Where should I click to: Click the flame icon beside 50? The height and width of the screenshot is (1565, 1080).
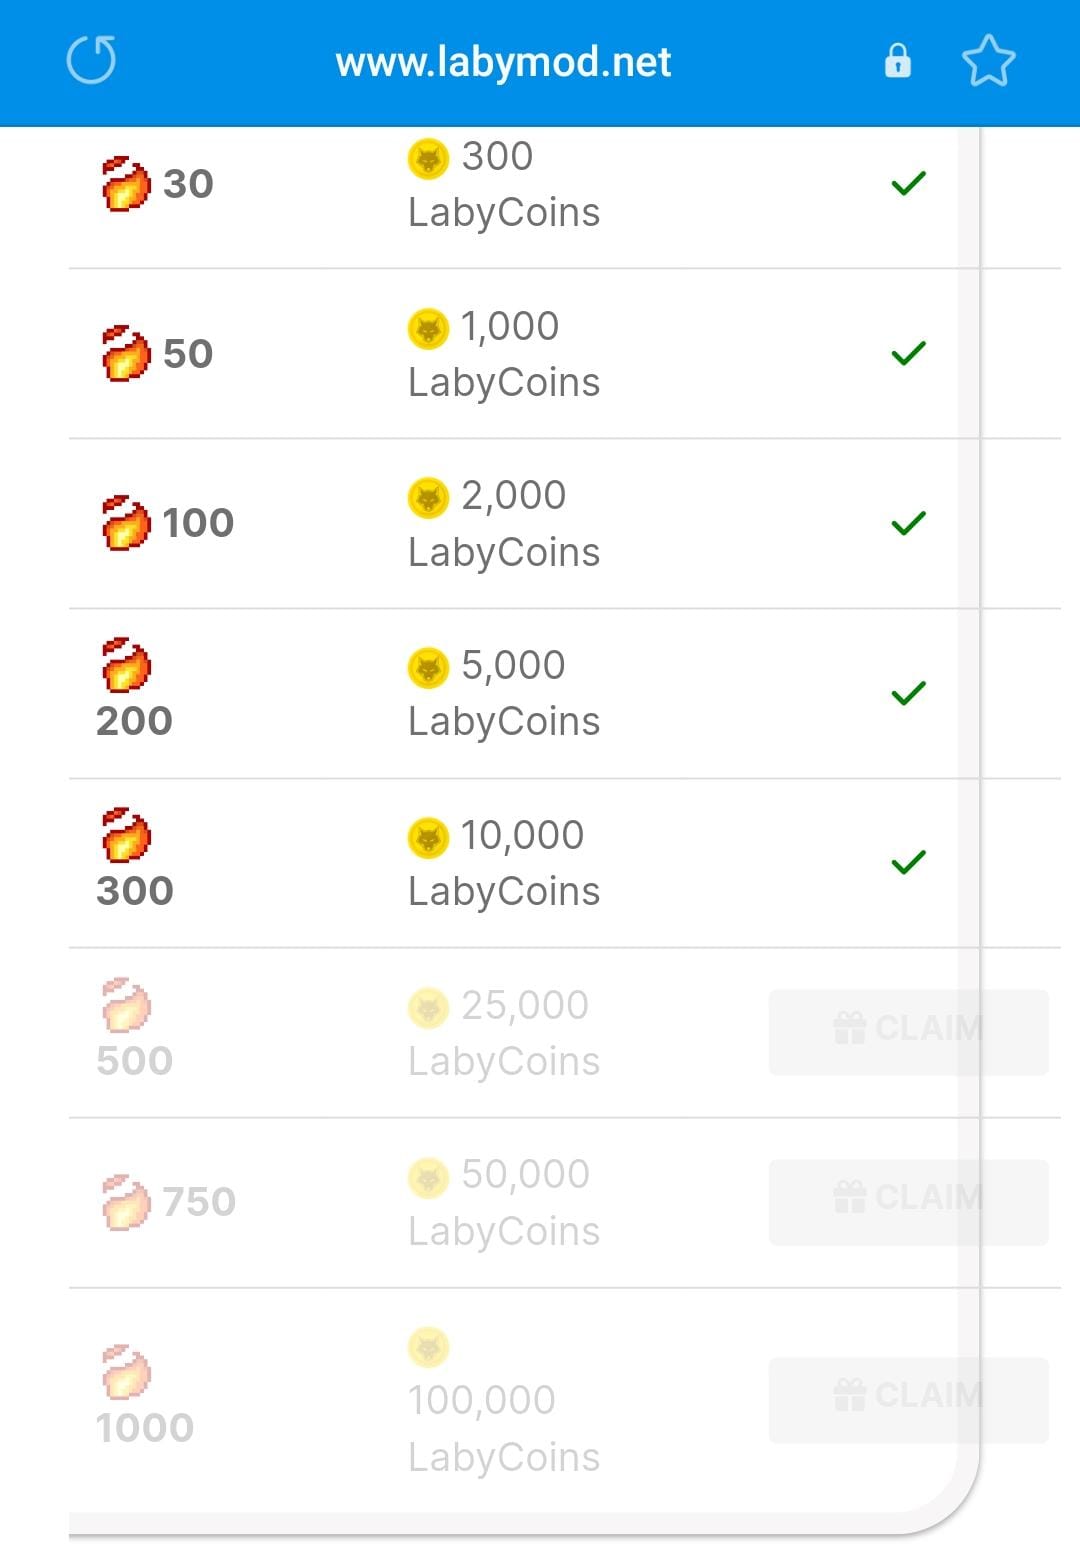click(126, 353)
